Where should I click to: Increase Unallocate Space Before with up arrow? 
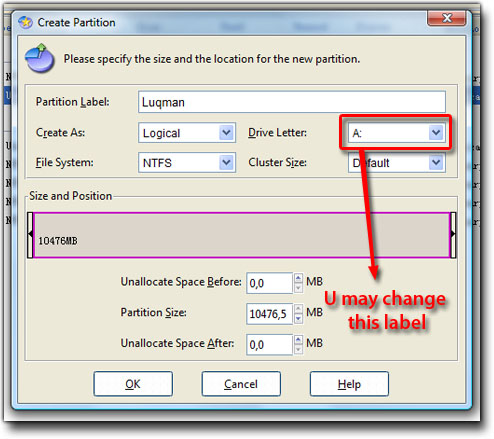tap(298, 278)
